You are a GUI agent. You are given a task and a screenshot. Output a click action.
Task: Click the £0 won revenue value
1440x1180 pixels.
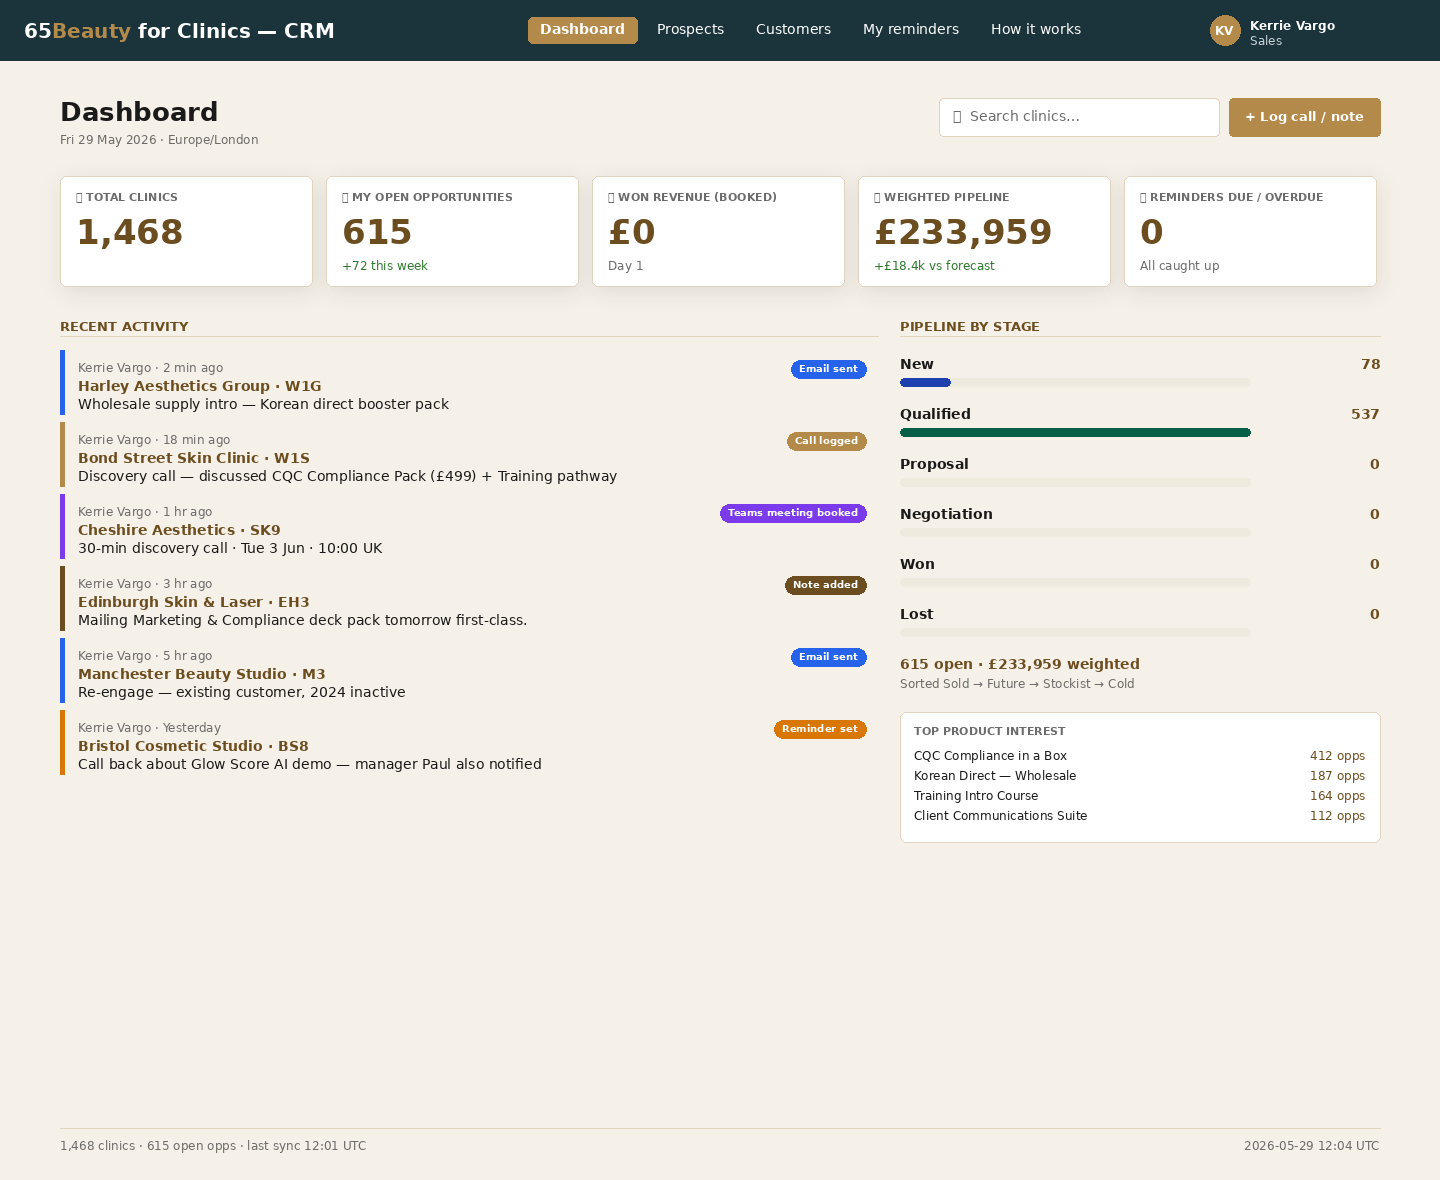pos(632,232)
